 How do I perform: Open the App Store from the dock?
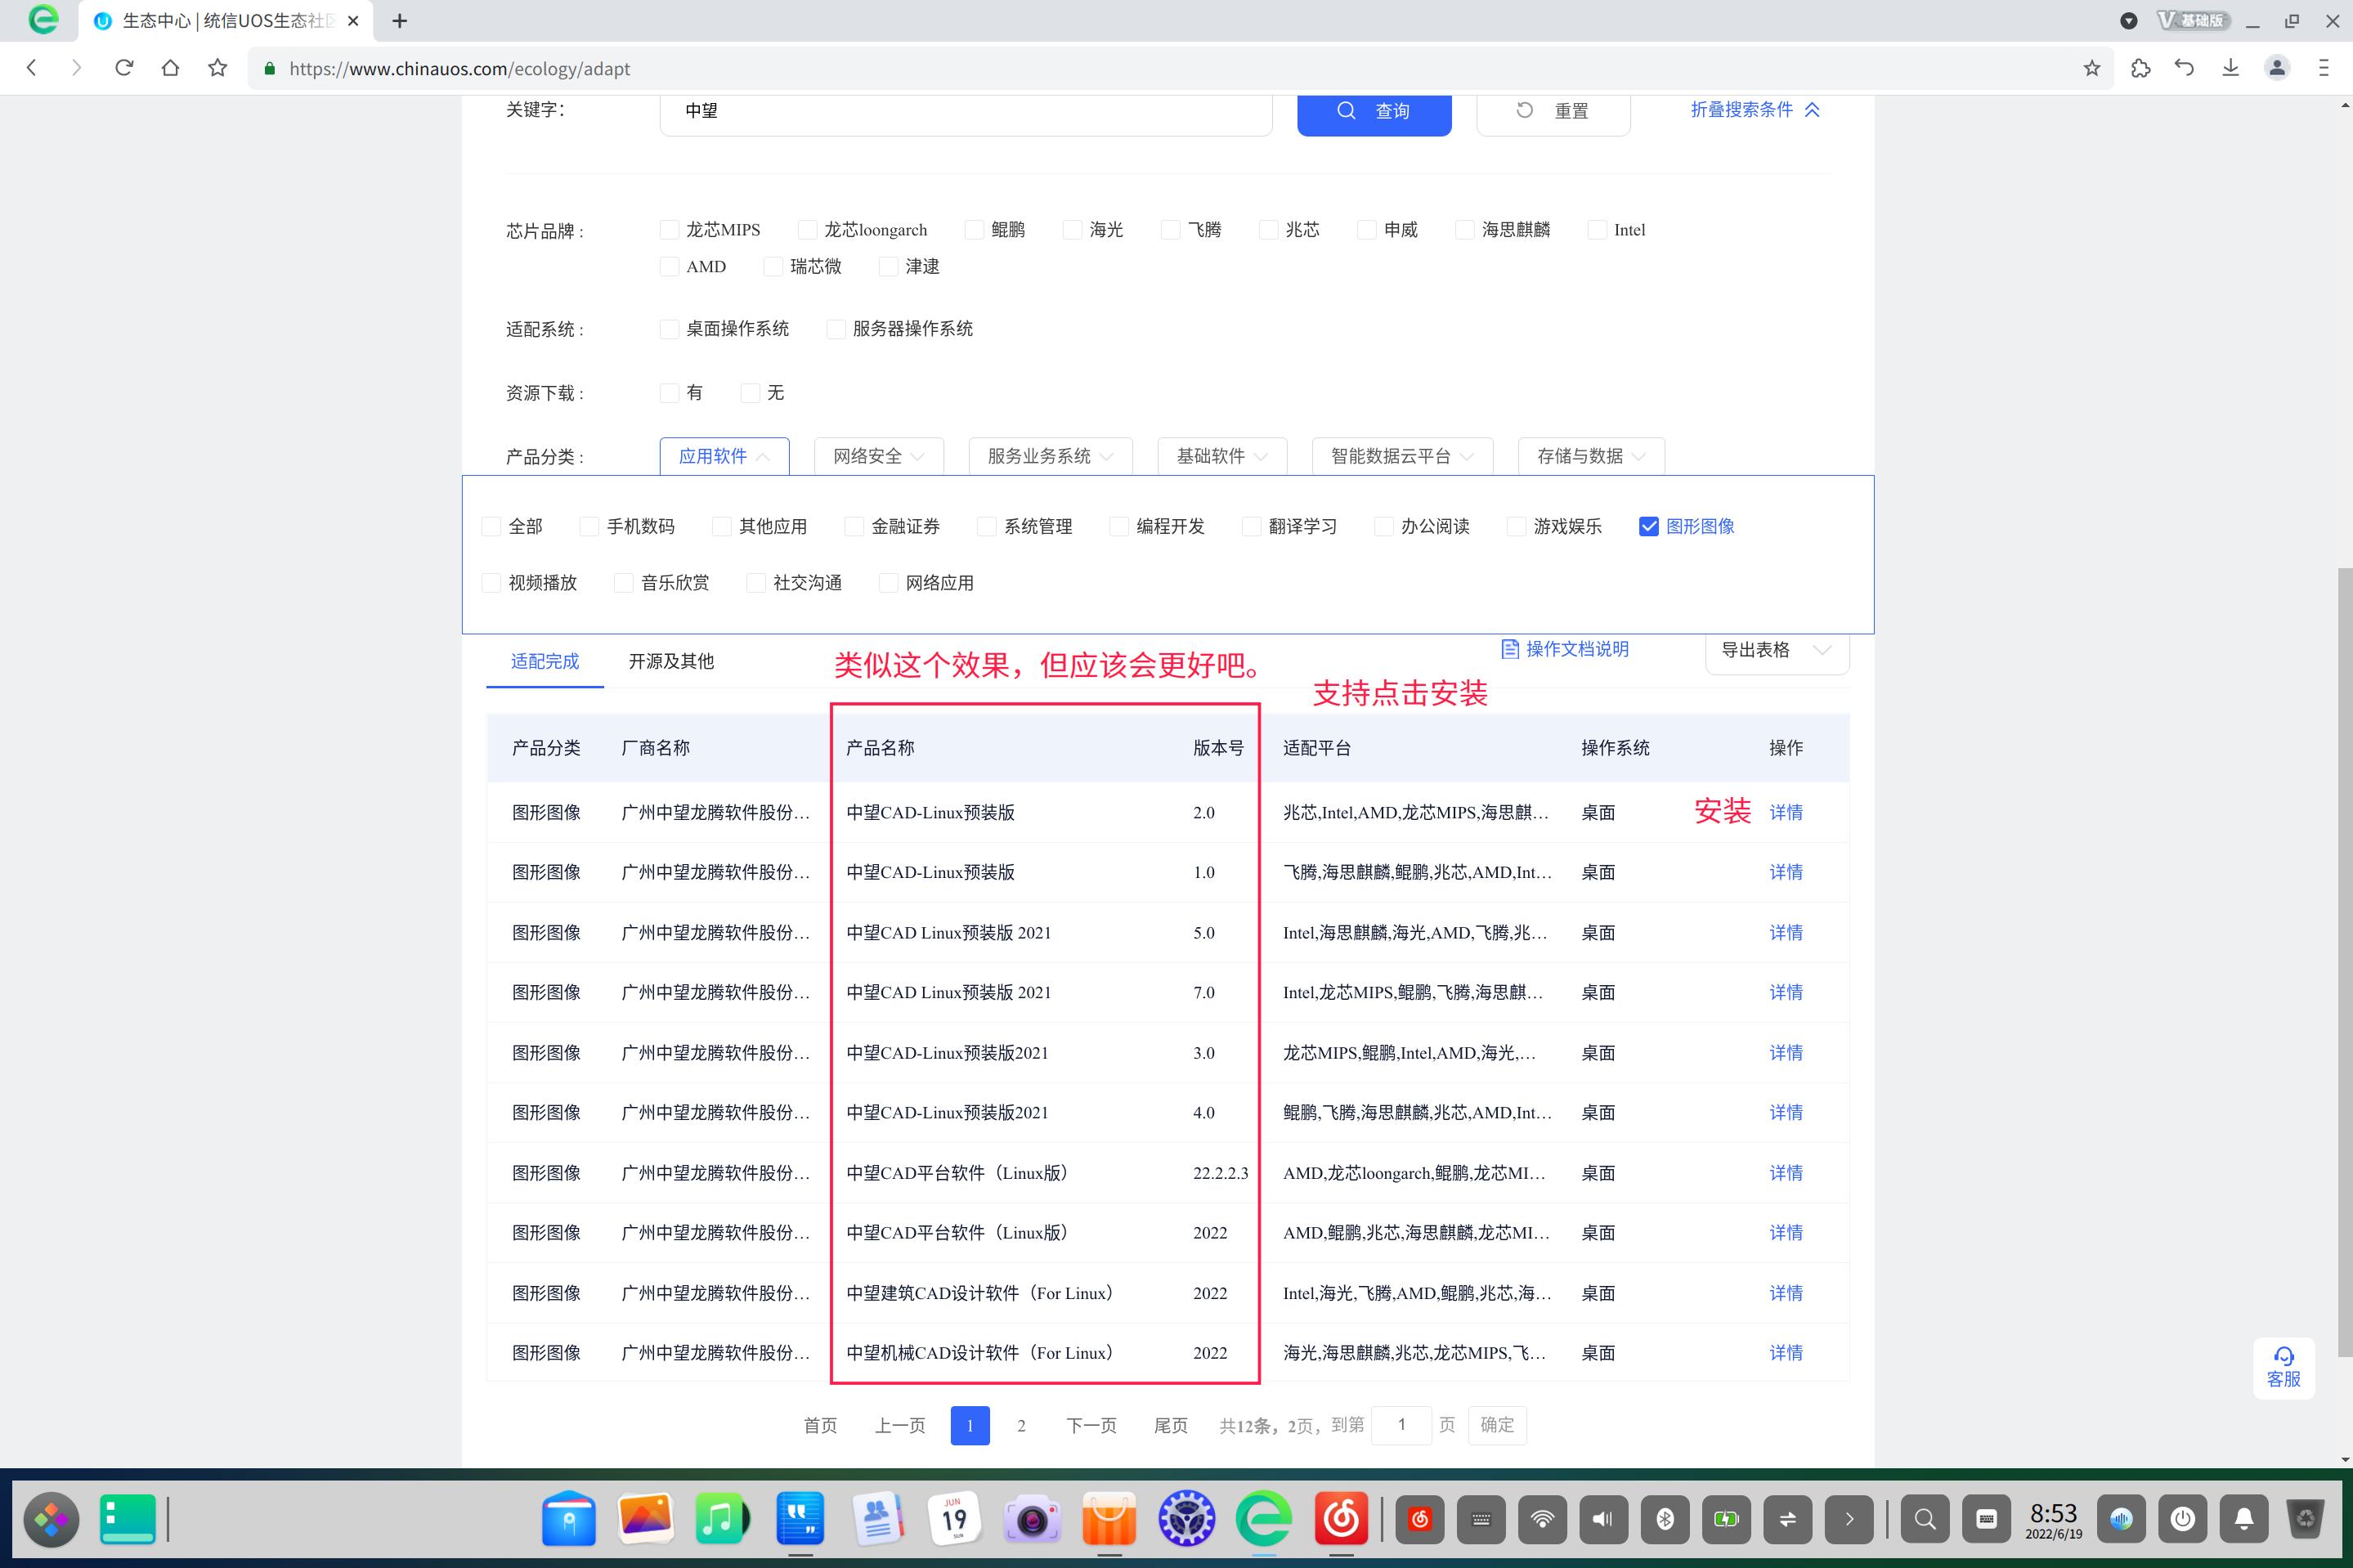coord(1108,1519)
